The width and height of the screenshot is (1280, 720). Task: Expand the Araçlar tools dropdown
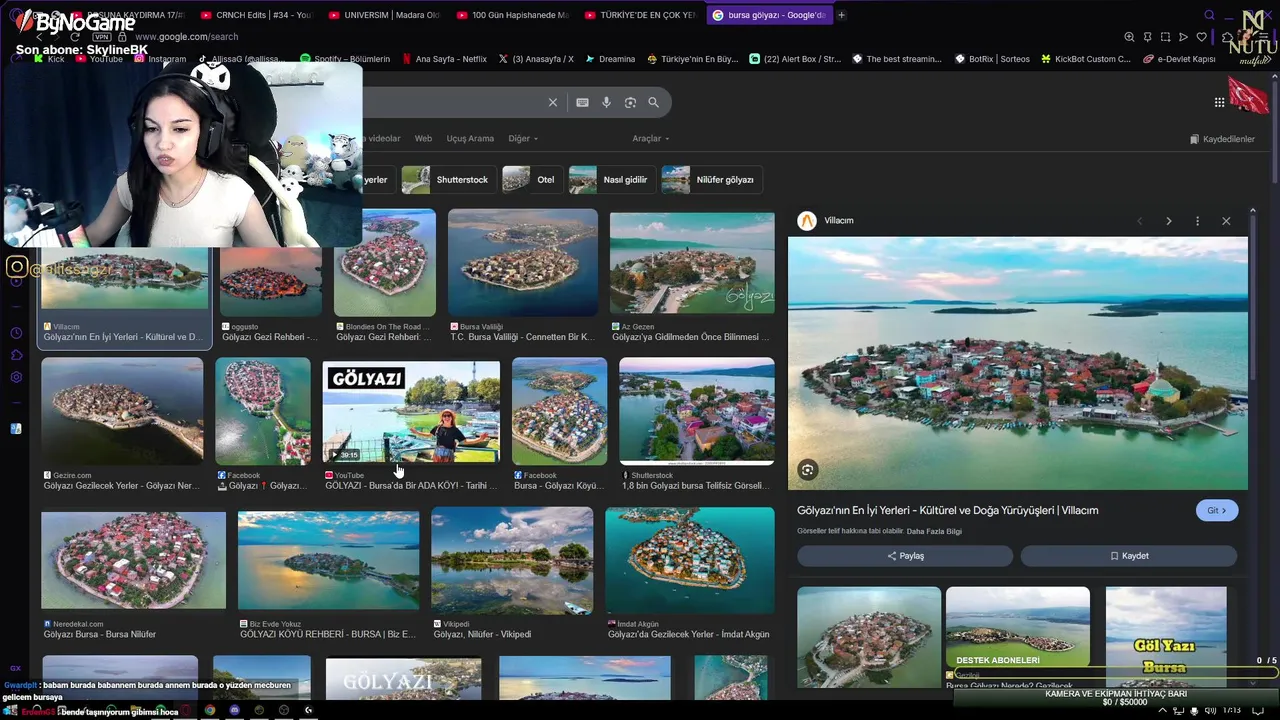click(650, 139)
